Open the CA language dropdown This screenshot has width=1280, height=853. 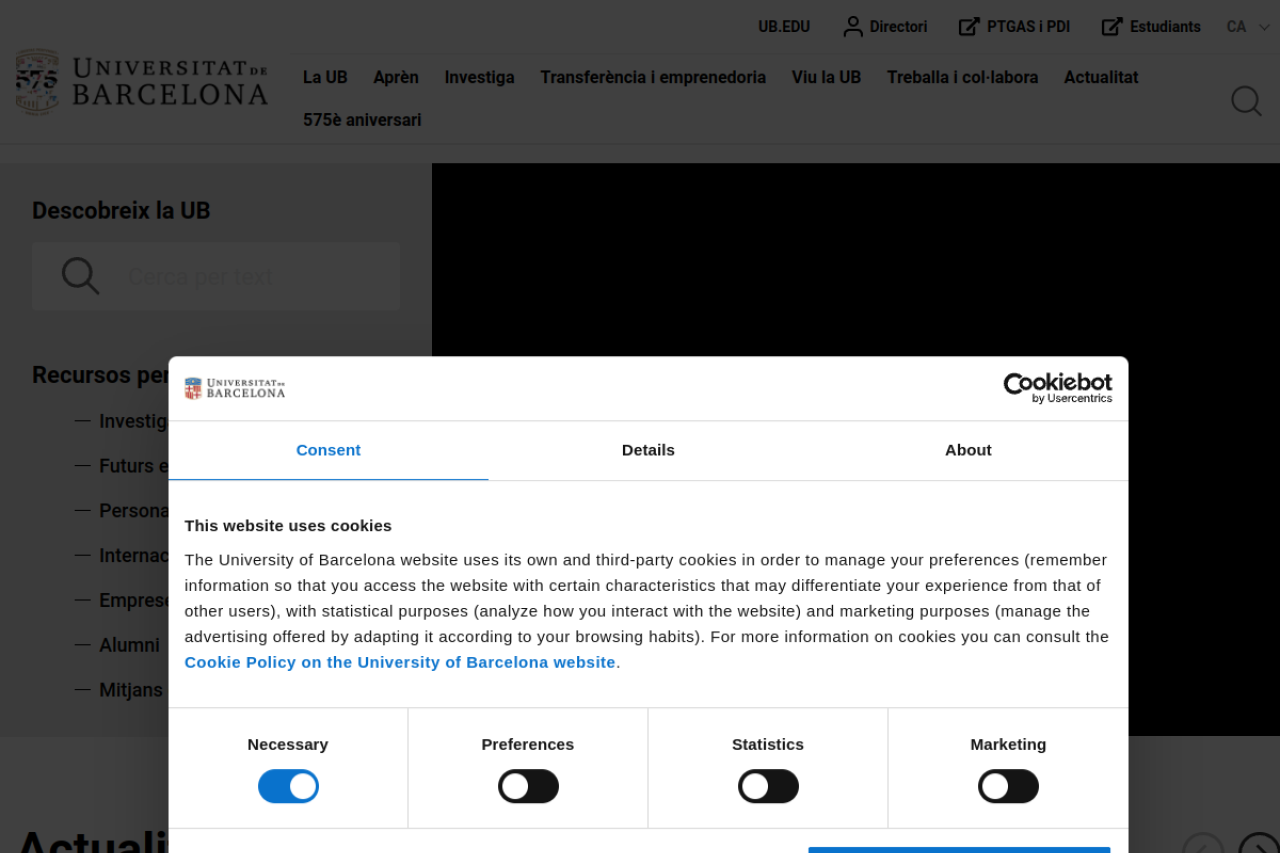(x=1248, y=27)
